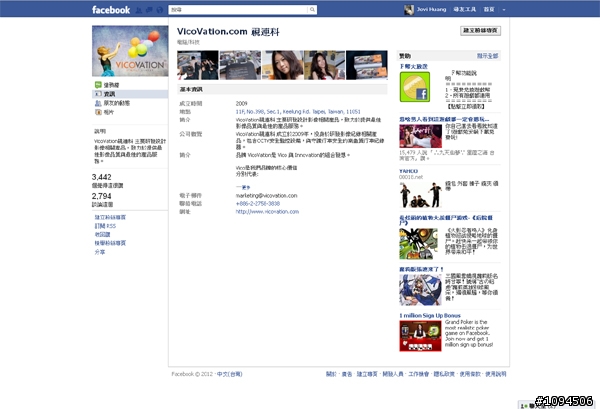Open friend requests icon in top bar
Viewport: 600px width, 409px height.
point(139,10)
